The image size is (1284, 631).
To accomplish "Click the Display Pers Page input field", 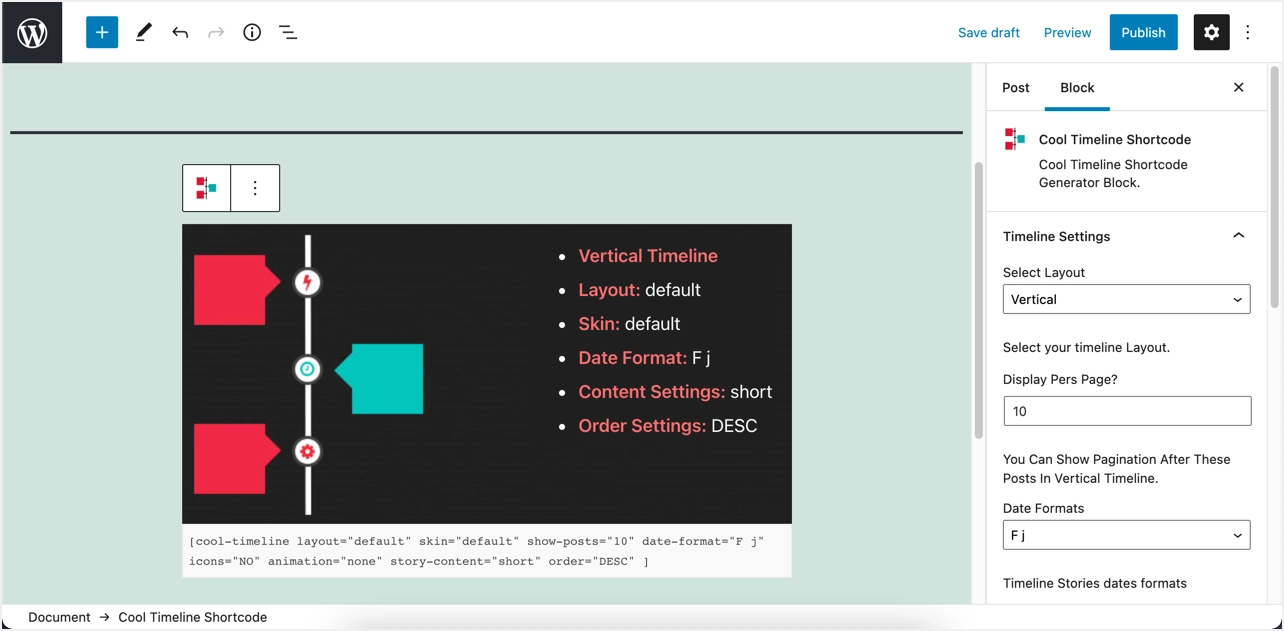I will point(1127,411).
